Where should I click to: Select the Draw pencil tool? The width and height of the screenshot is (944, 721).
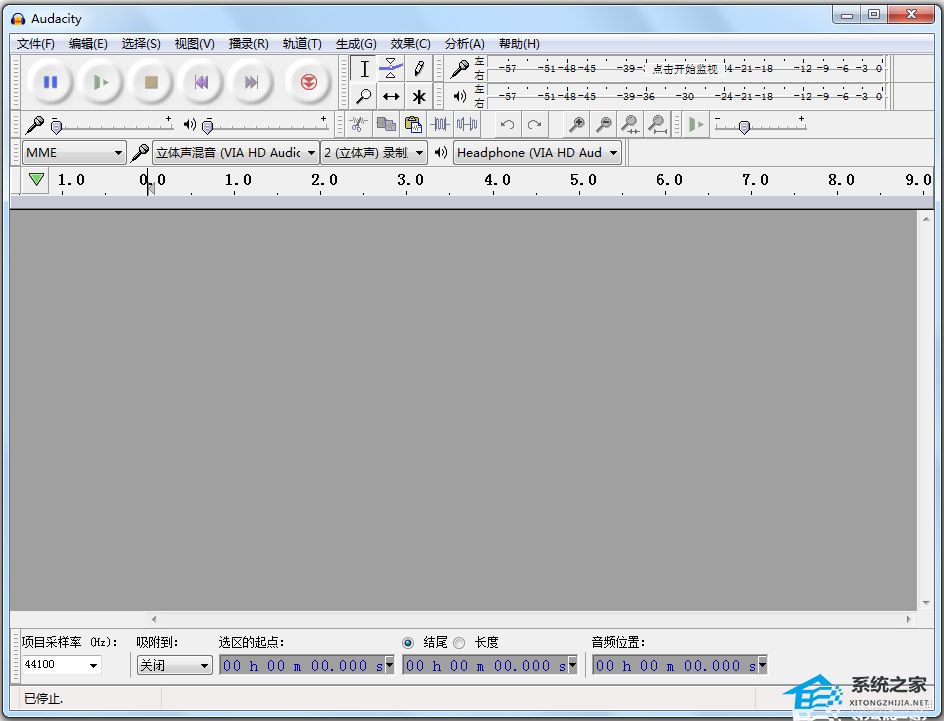418,69
